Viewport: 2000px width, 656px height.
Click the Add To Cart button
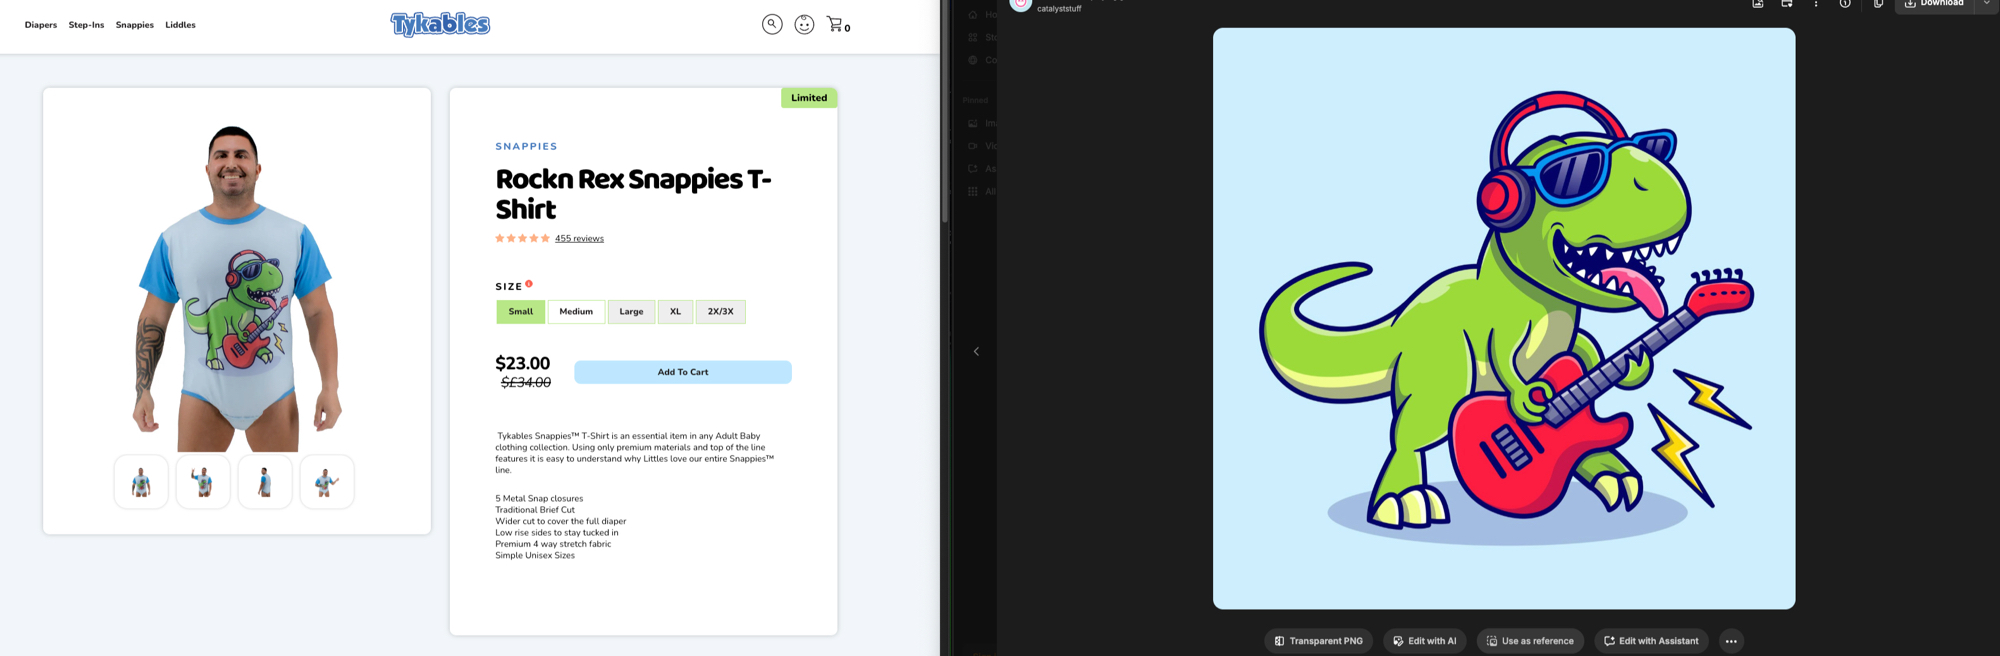[682, 372]
